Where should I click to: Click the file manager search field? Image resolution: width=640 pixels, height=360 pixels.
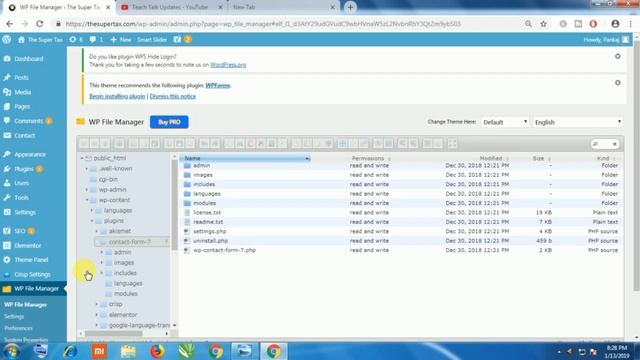click(604, 144)
